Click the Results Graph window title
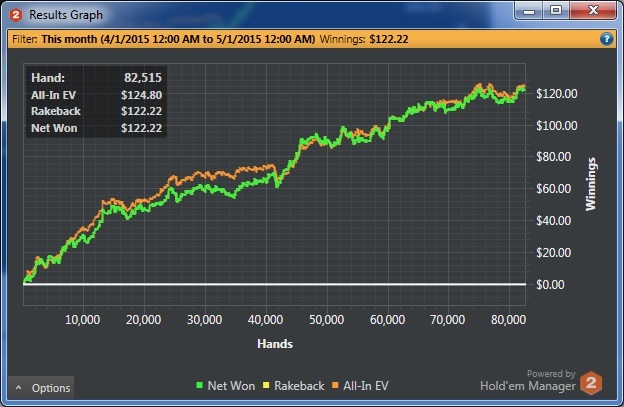The width and height of the screenshot is (624, 407). [x=66, y=15]
